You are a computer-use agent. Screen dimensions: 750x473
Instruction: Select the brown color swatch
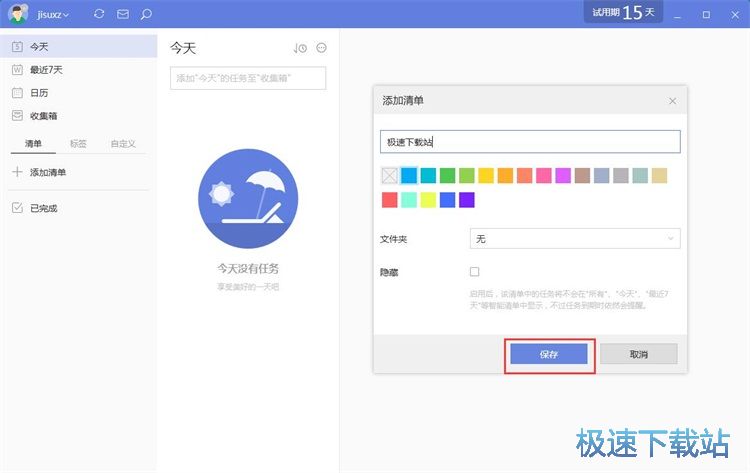(582, 176)
